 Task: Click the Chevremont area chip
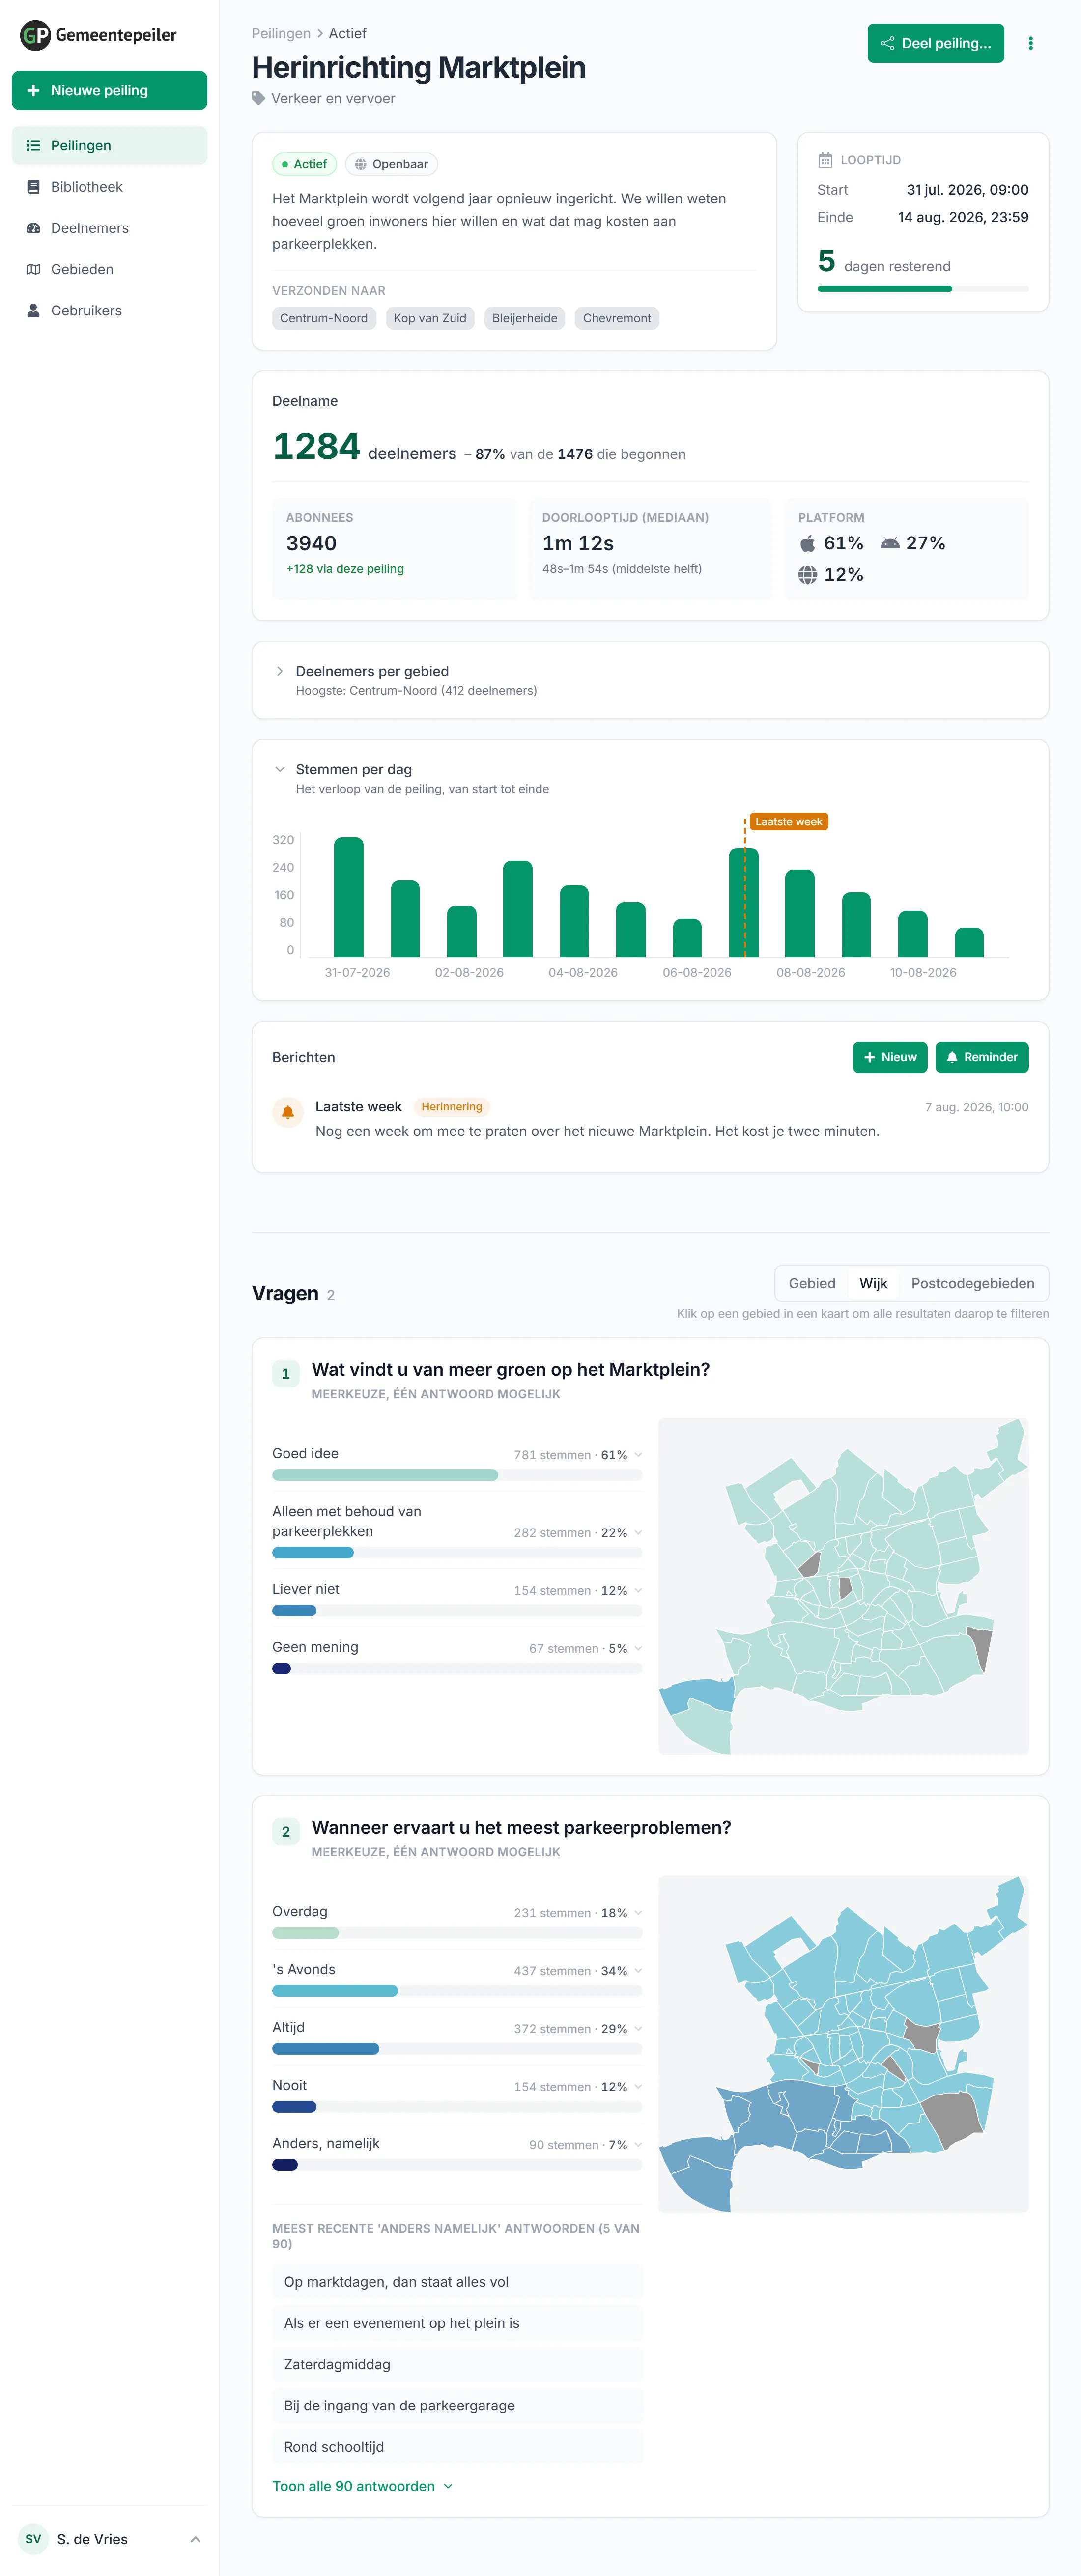tap(617, 318)
